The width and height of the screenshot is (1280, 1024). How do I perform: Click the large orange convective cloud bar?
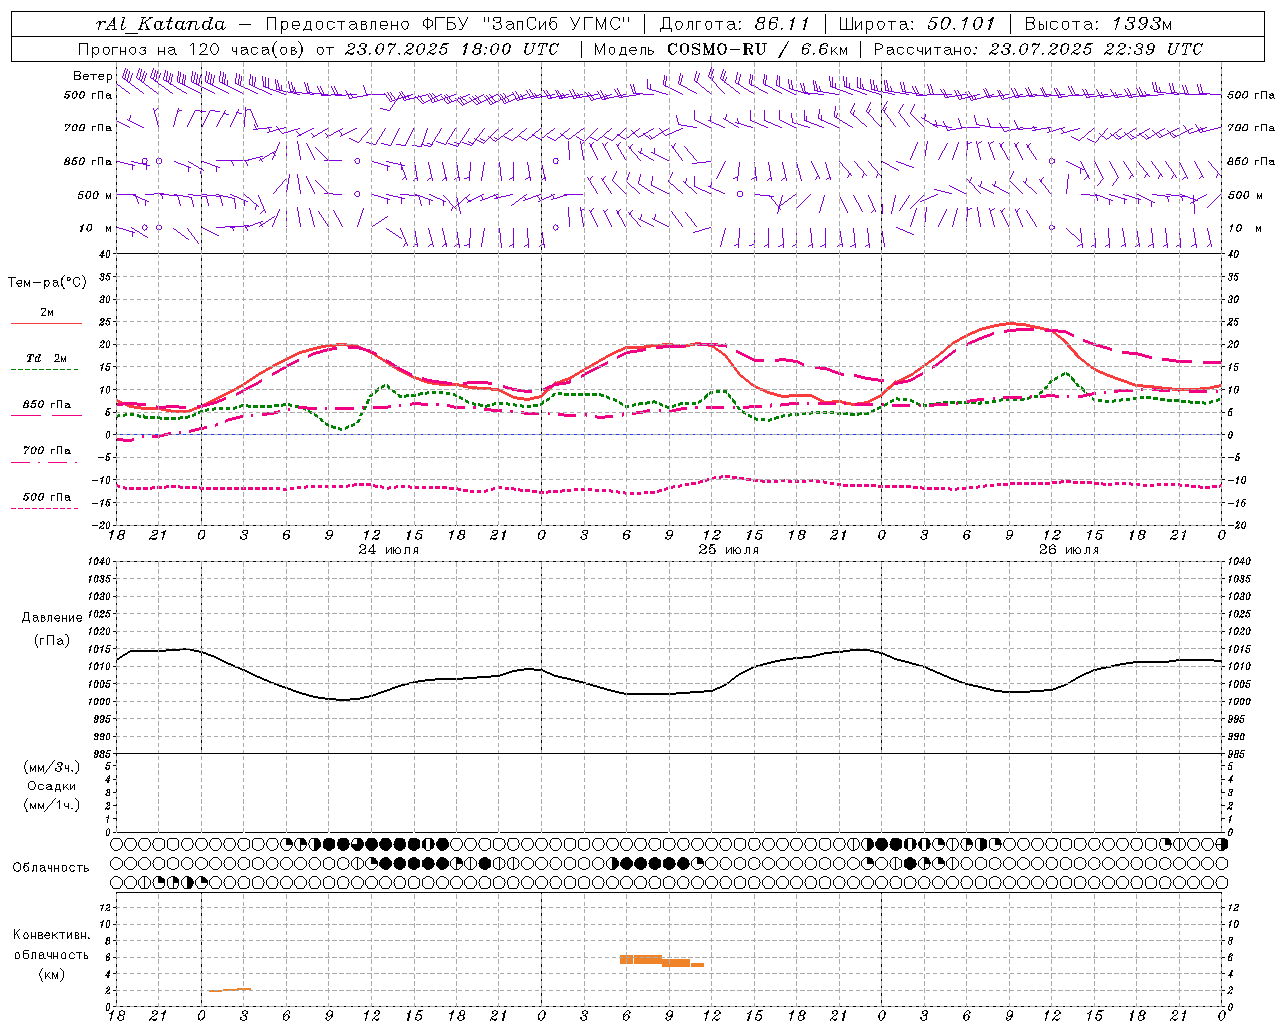pyautogui.click(x=662, y=960)
